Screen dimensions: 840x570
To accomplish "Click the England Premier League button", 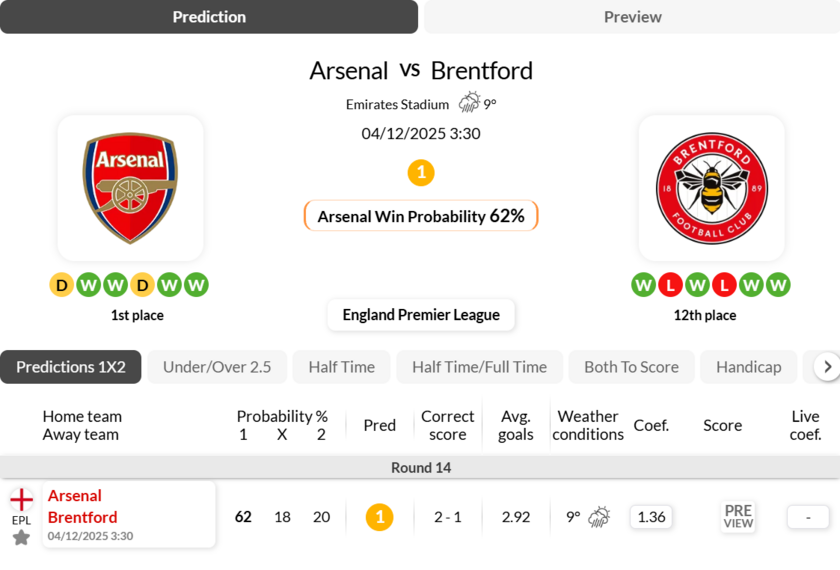I will [421, 315].
